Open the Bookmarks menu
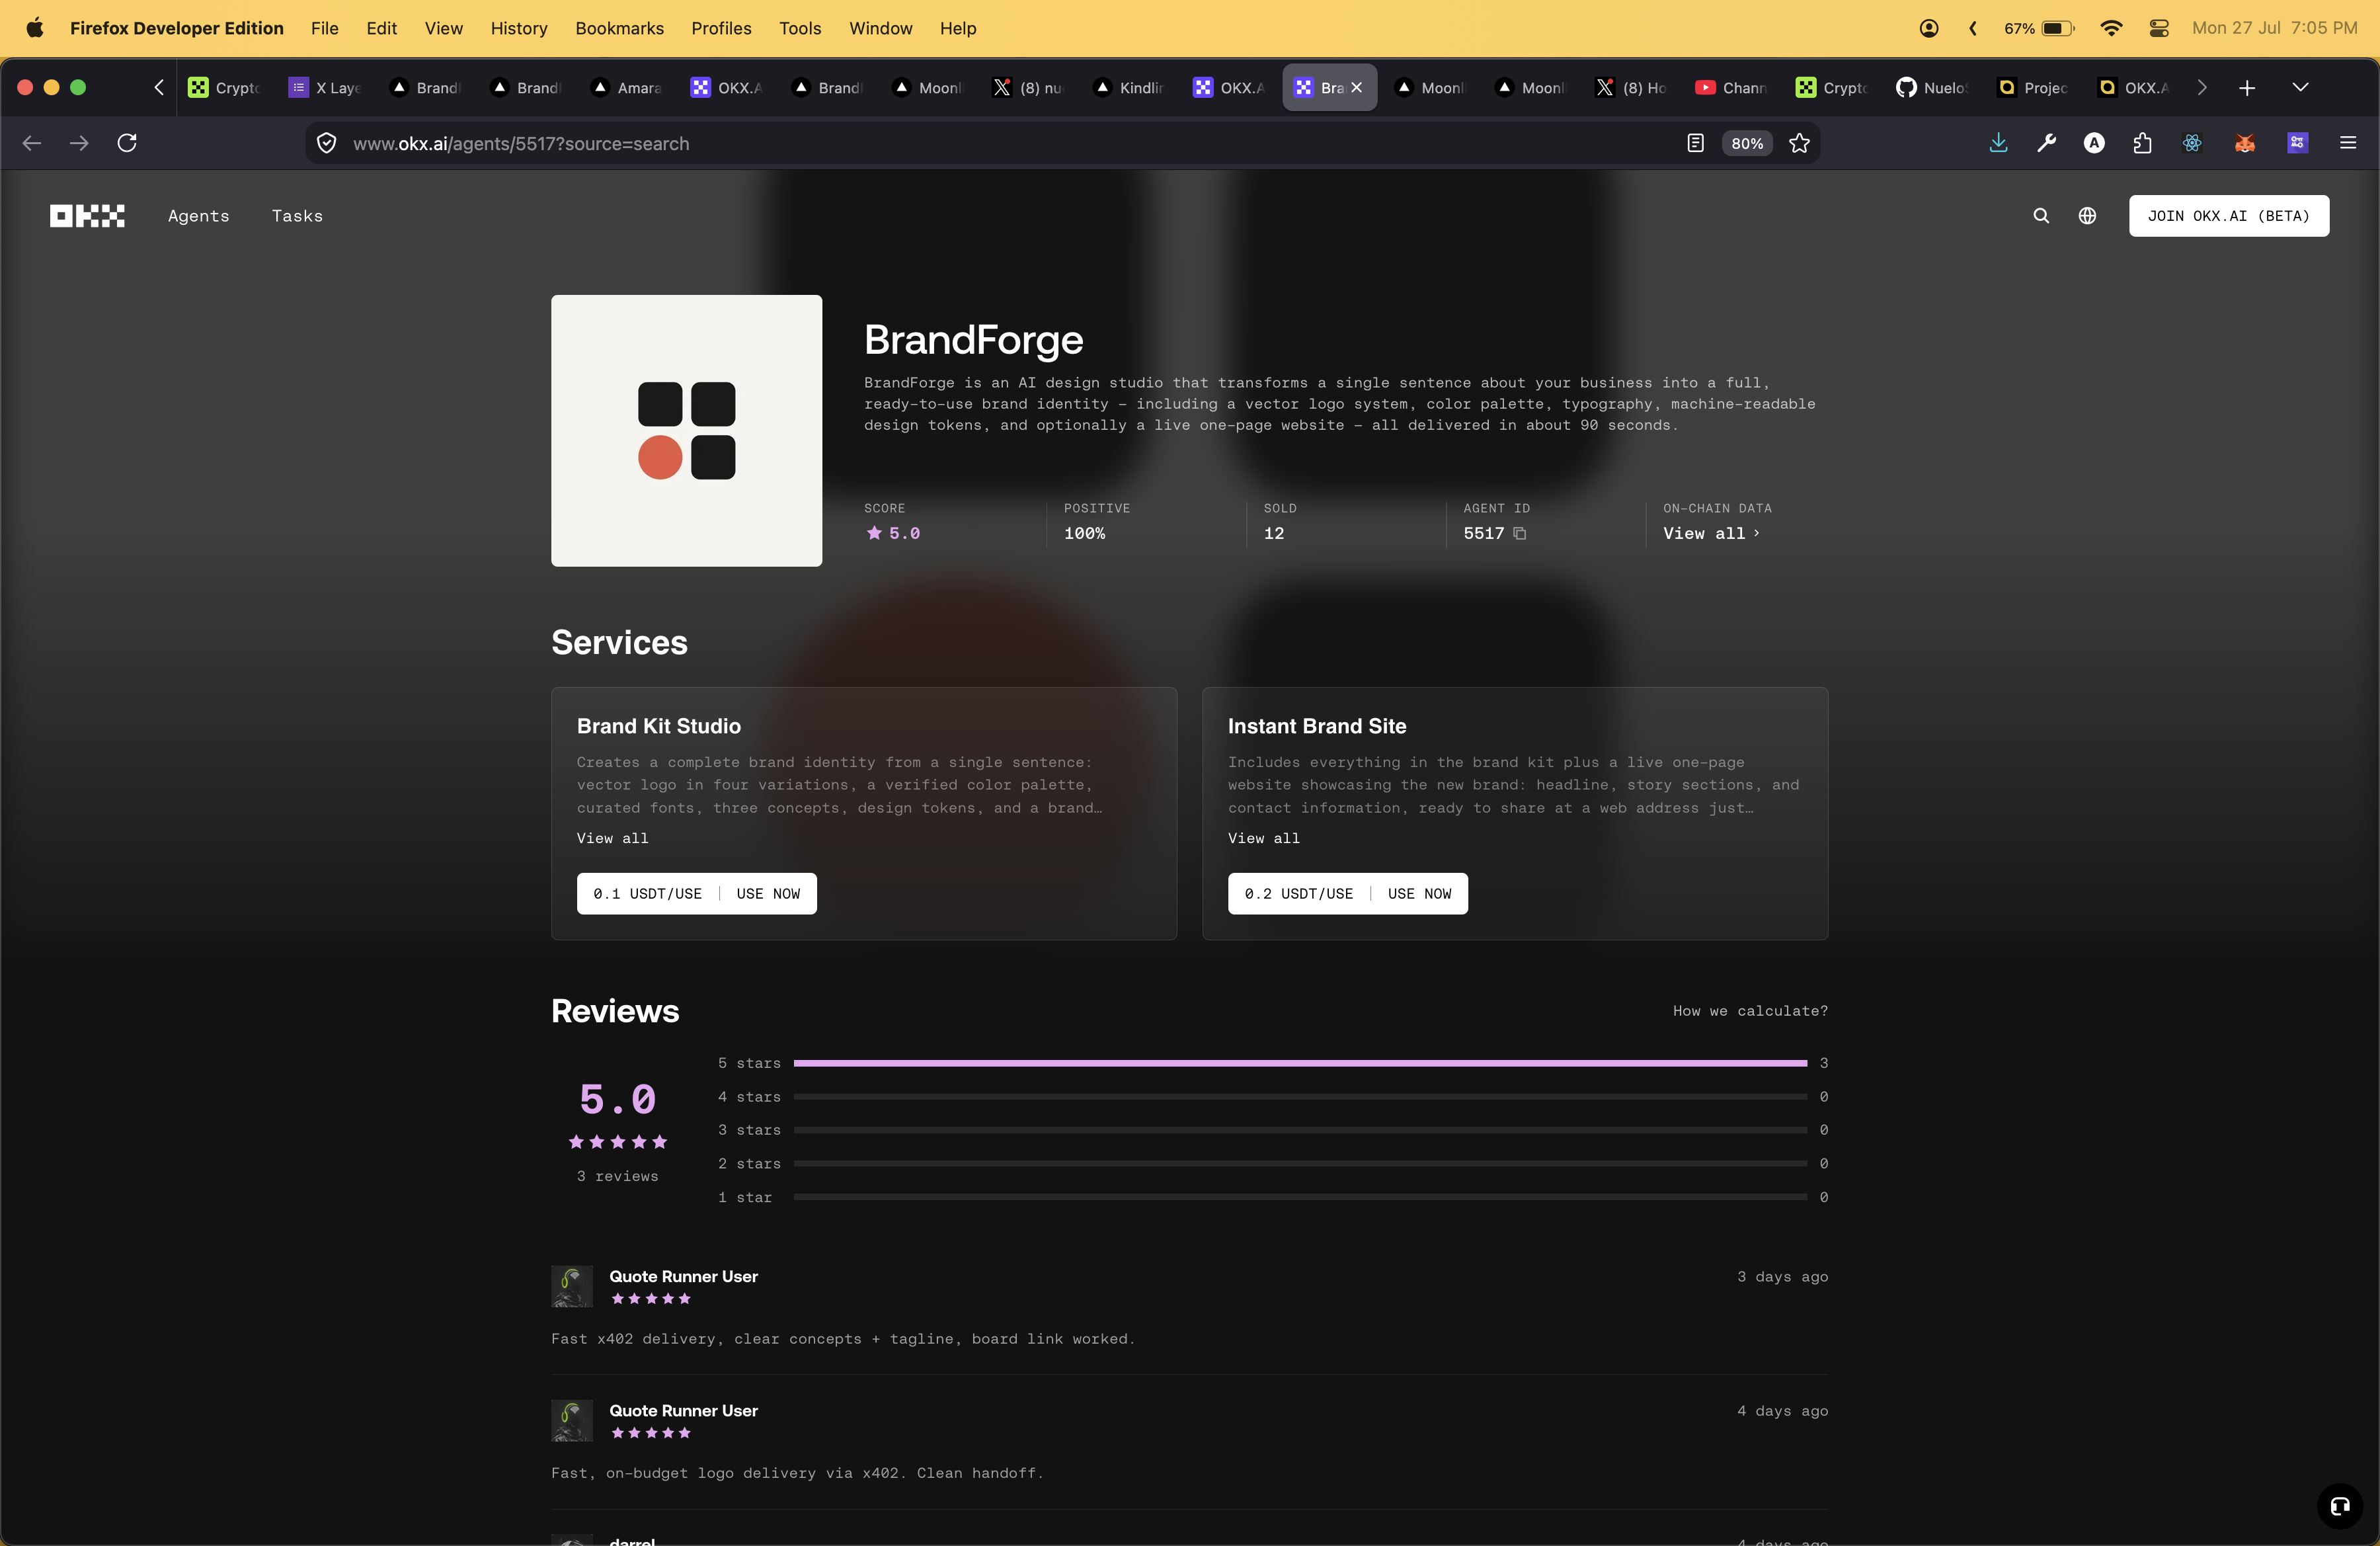The height and width of the screenshot is (1546, 2380). (x=619, y=28)
